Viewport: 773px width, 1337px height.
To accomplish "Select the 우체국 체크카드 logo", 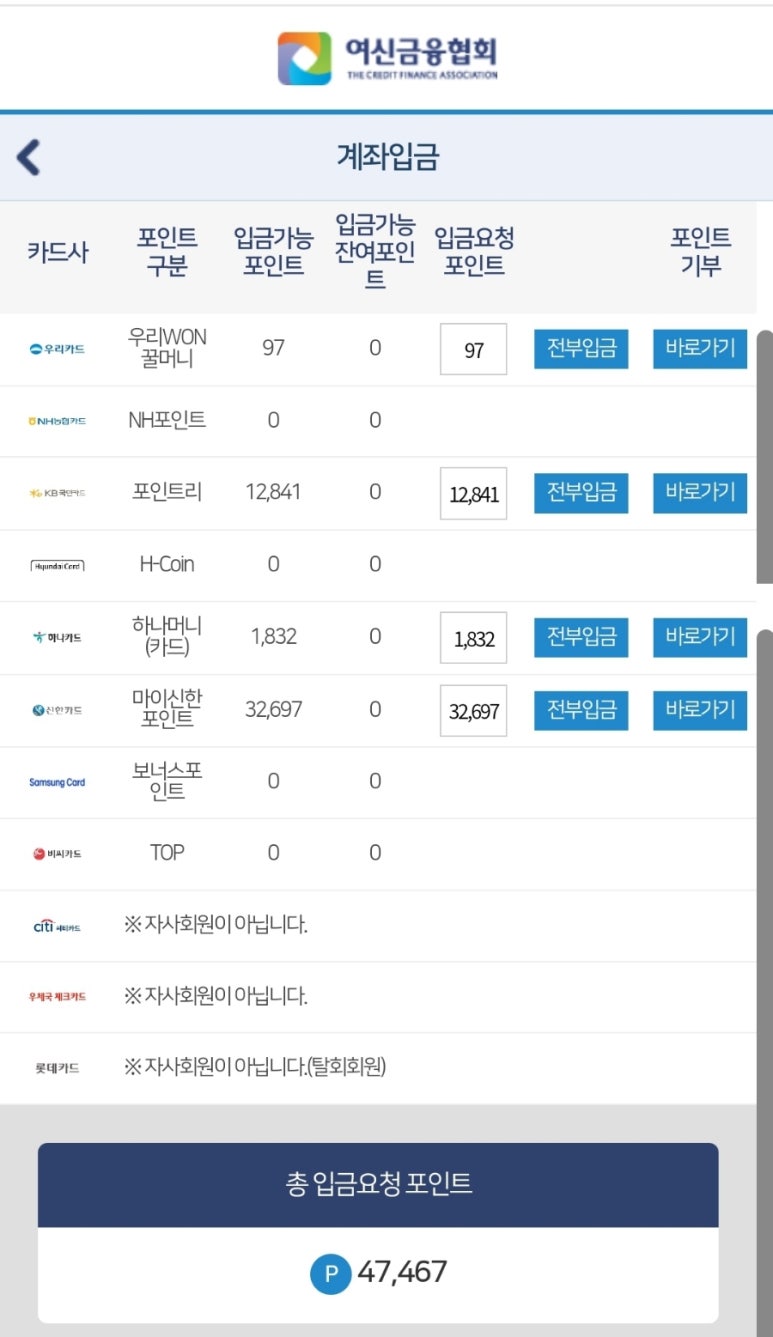I will 57,997.
